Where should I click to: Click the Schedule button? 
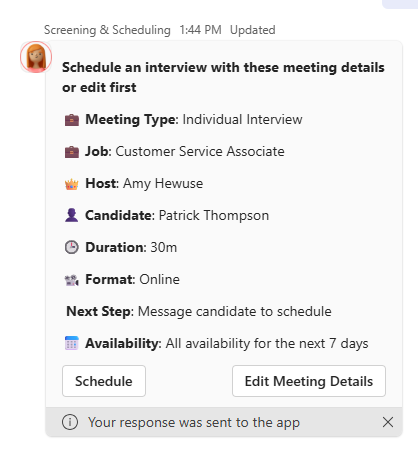coord(104,381)
